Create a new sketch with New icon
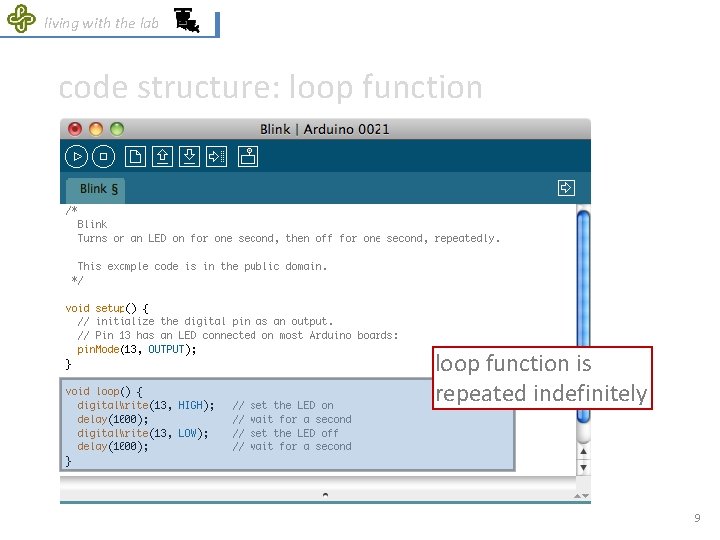Image resolution: width=720 pixels, height=540 pixels. [135, 157]
